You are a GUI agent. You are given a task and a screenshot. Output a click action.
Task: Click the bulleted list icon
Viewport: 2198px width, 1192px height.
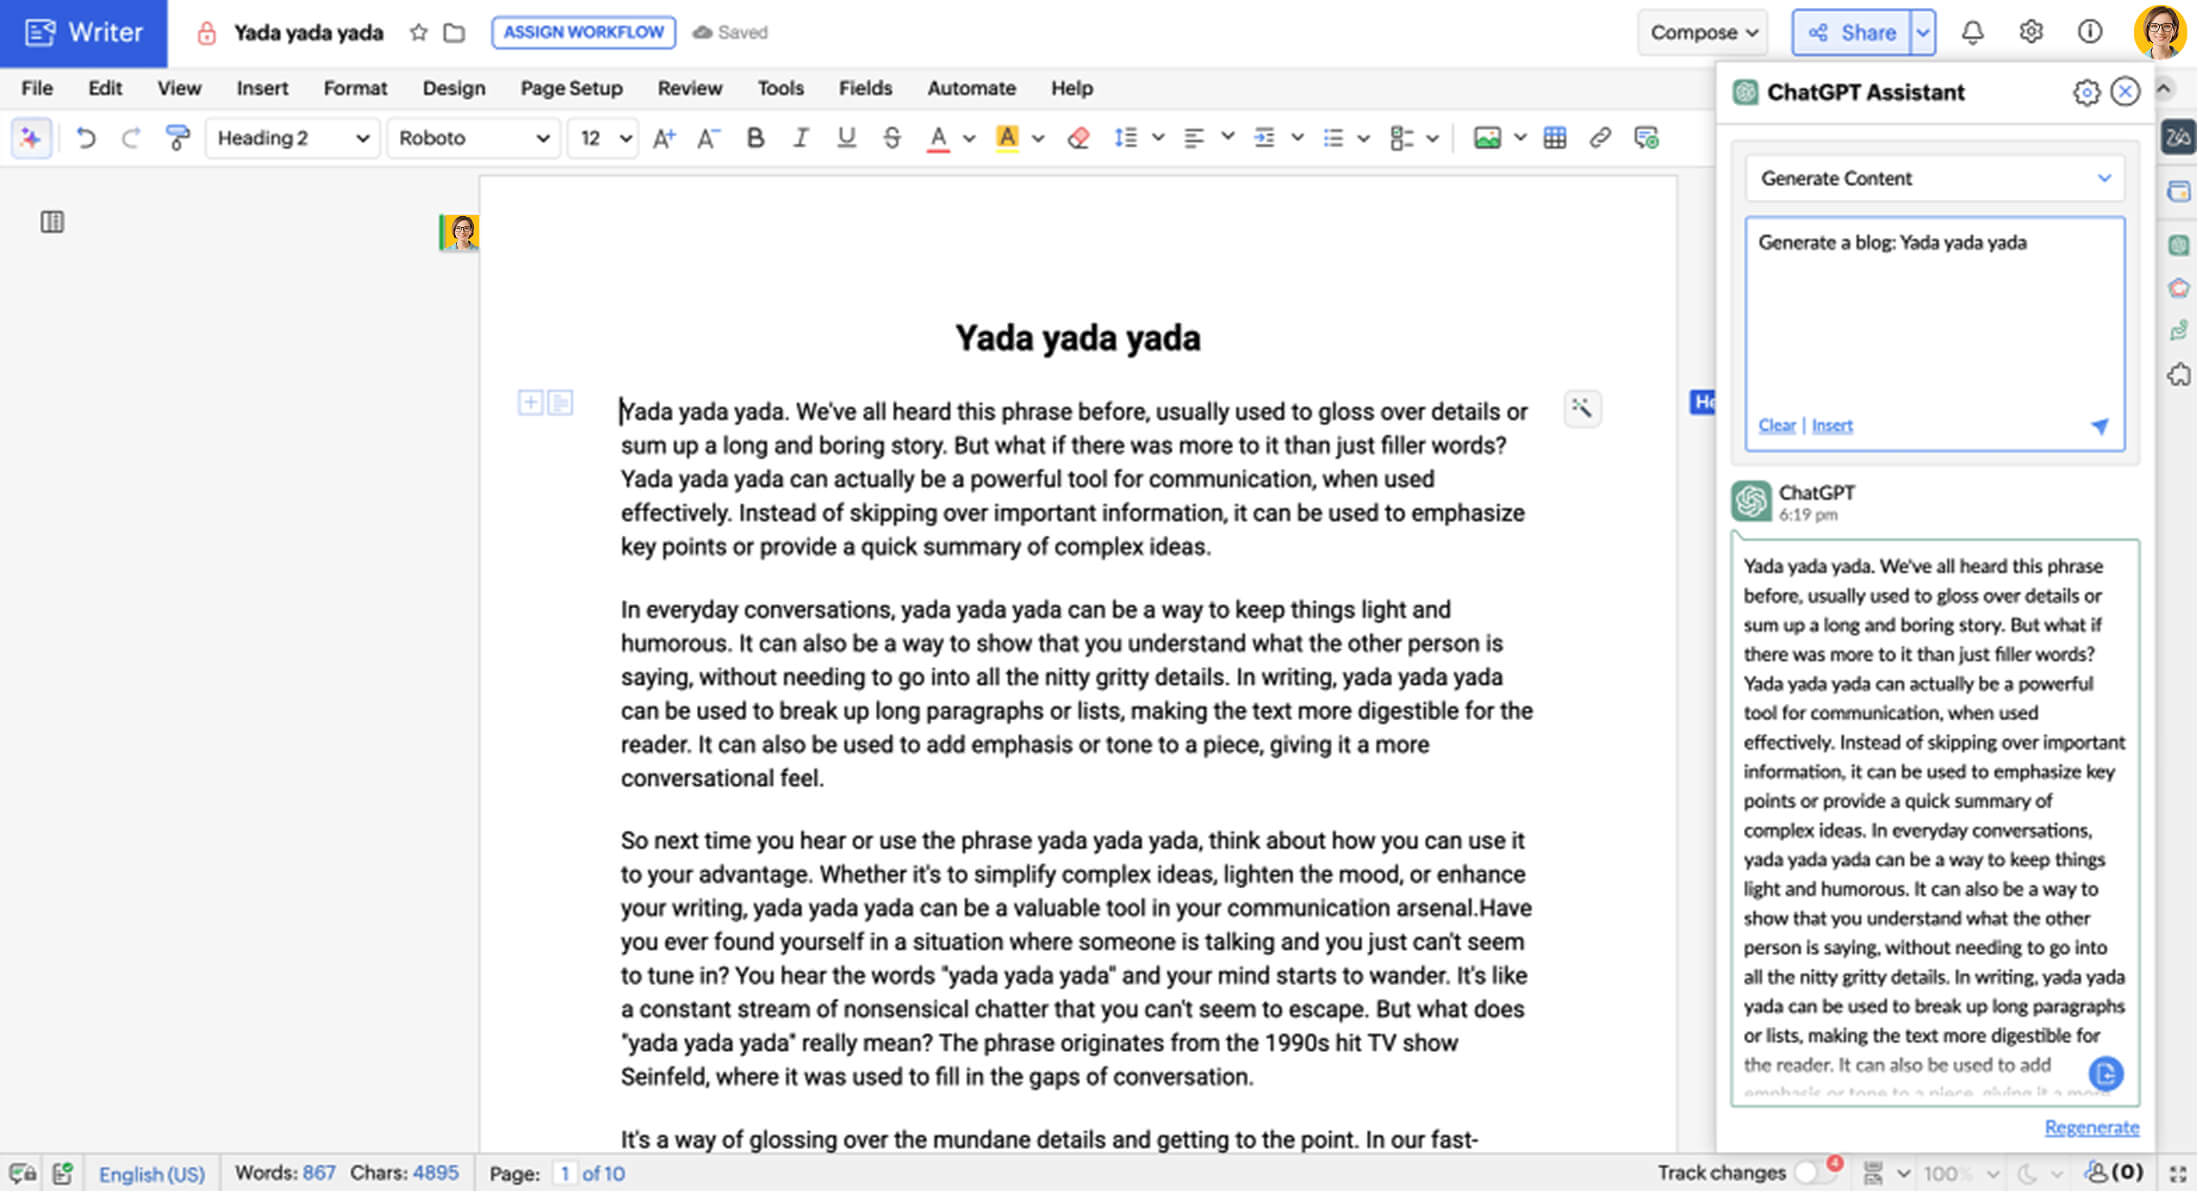click(1333, 138)
